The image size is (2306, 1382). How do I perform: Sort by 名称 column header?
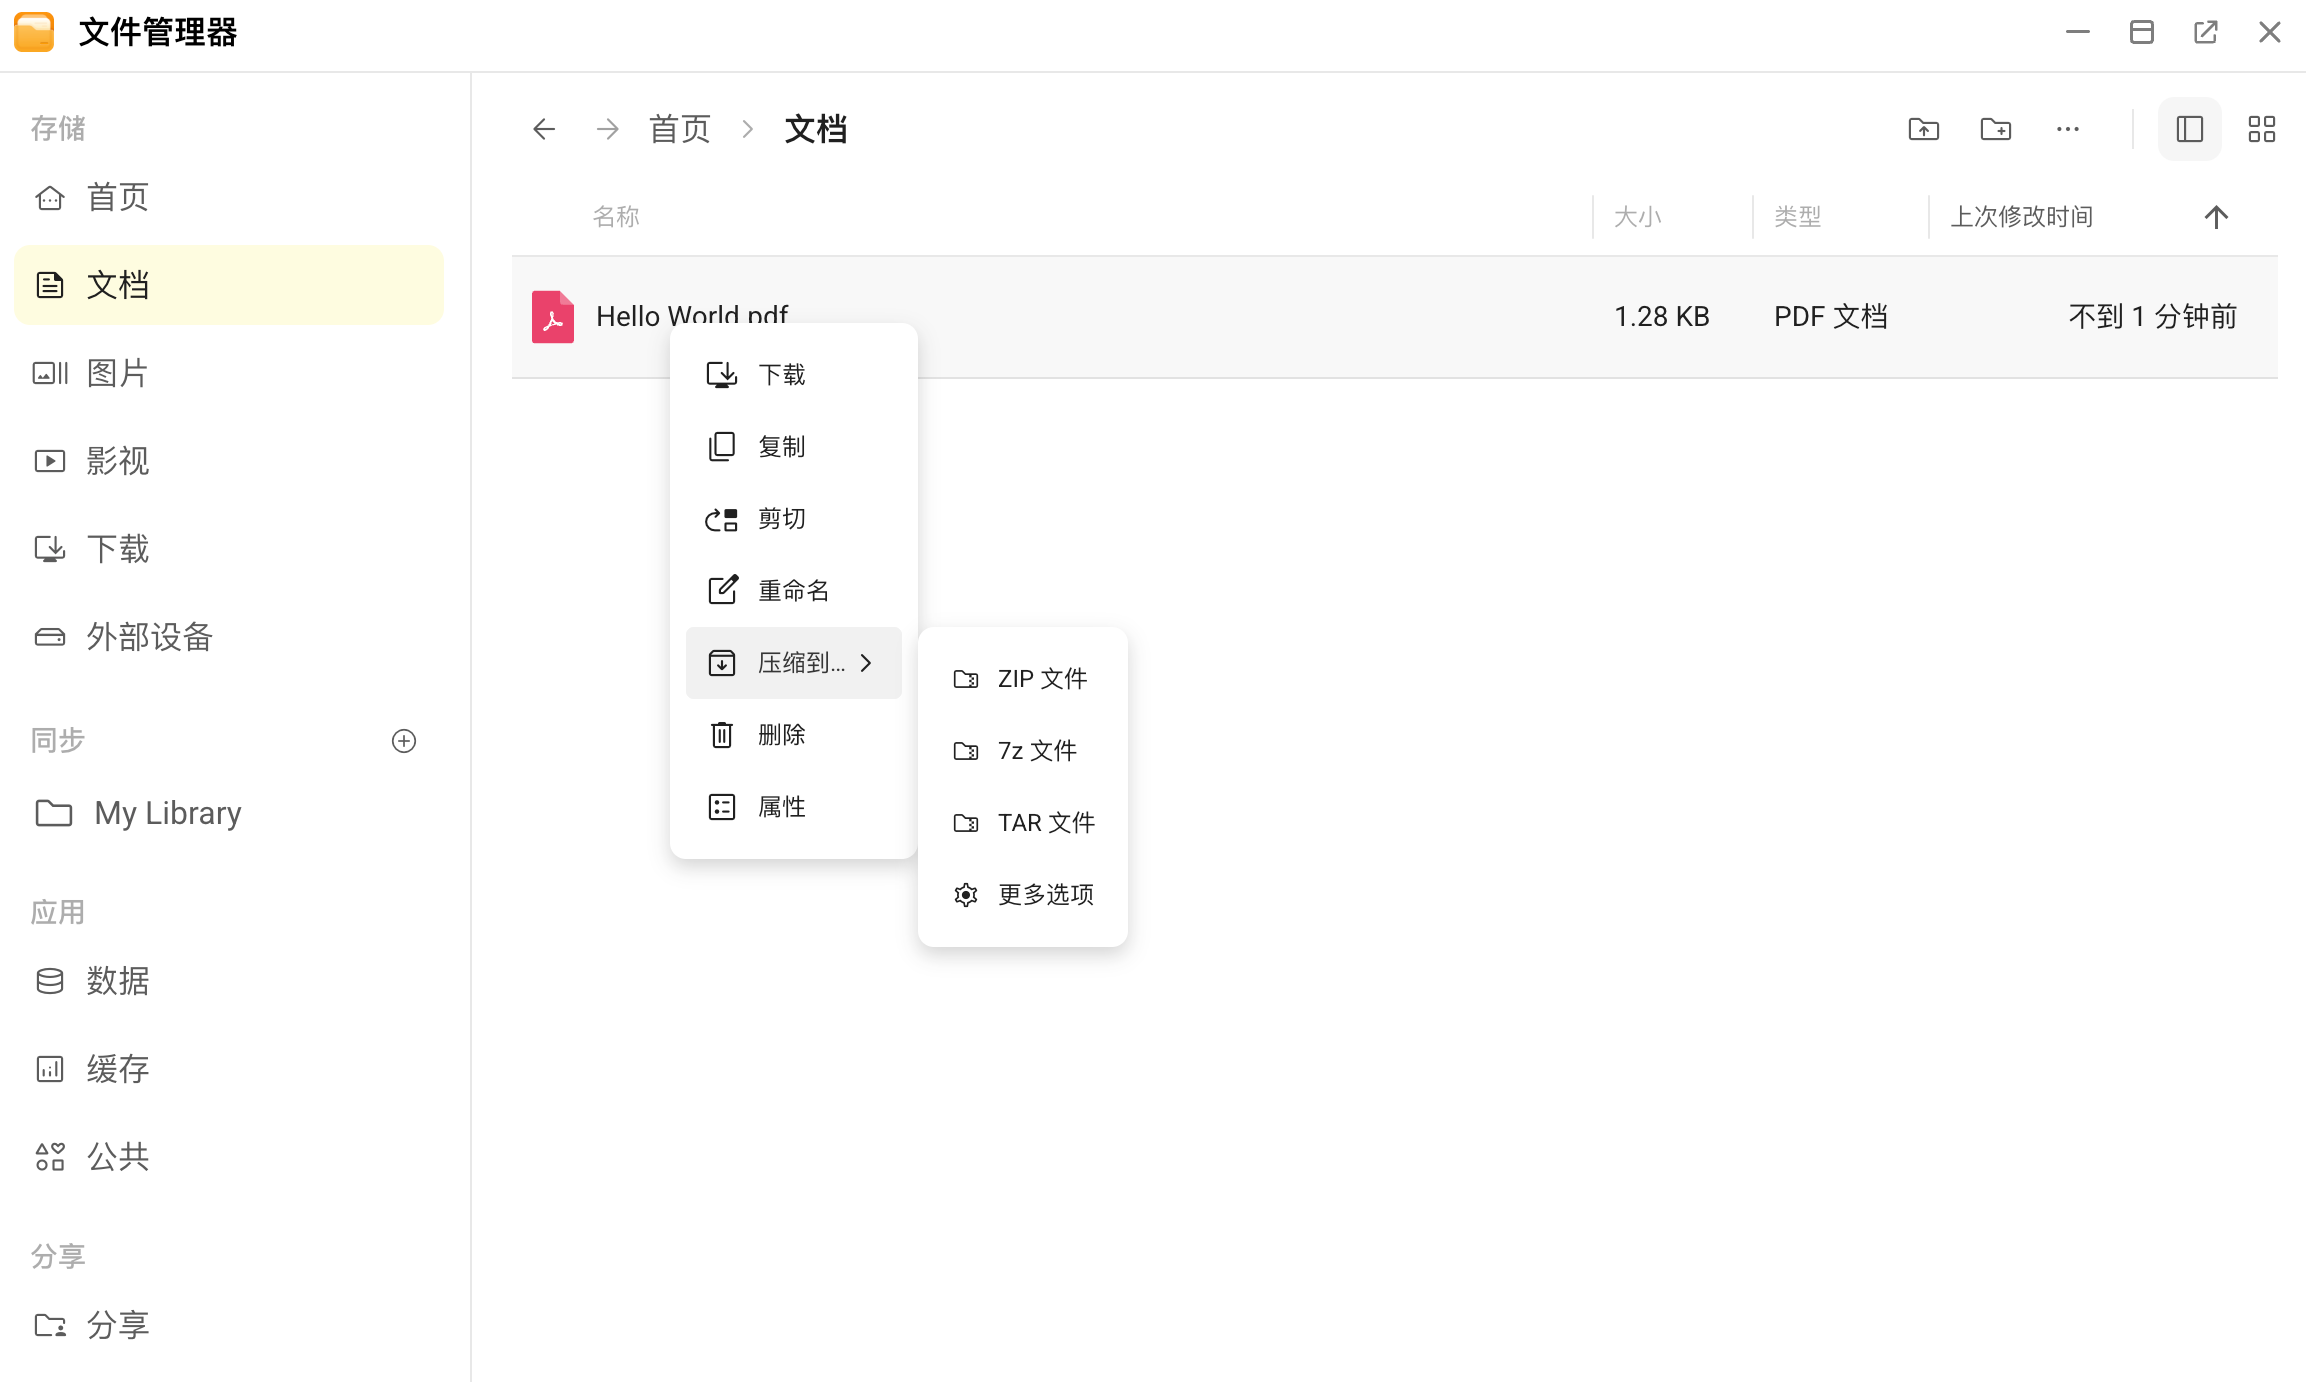click(616, 217)
